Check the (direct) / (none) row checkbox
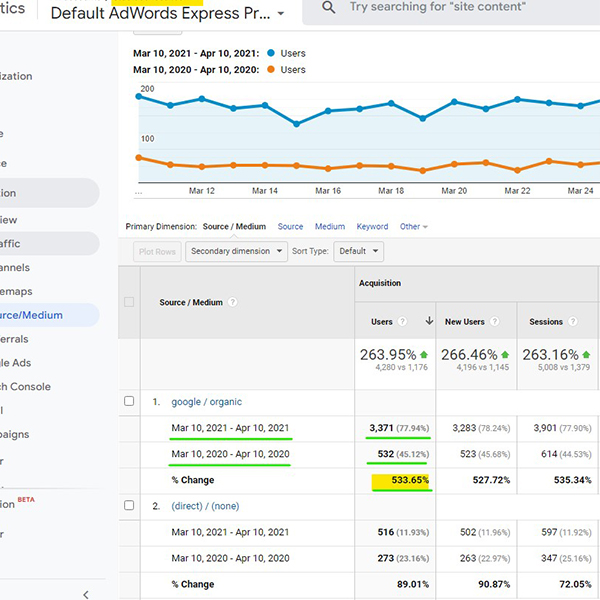The width and height of the screenshot is (600, 600). (129, 505)
